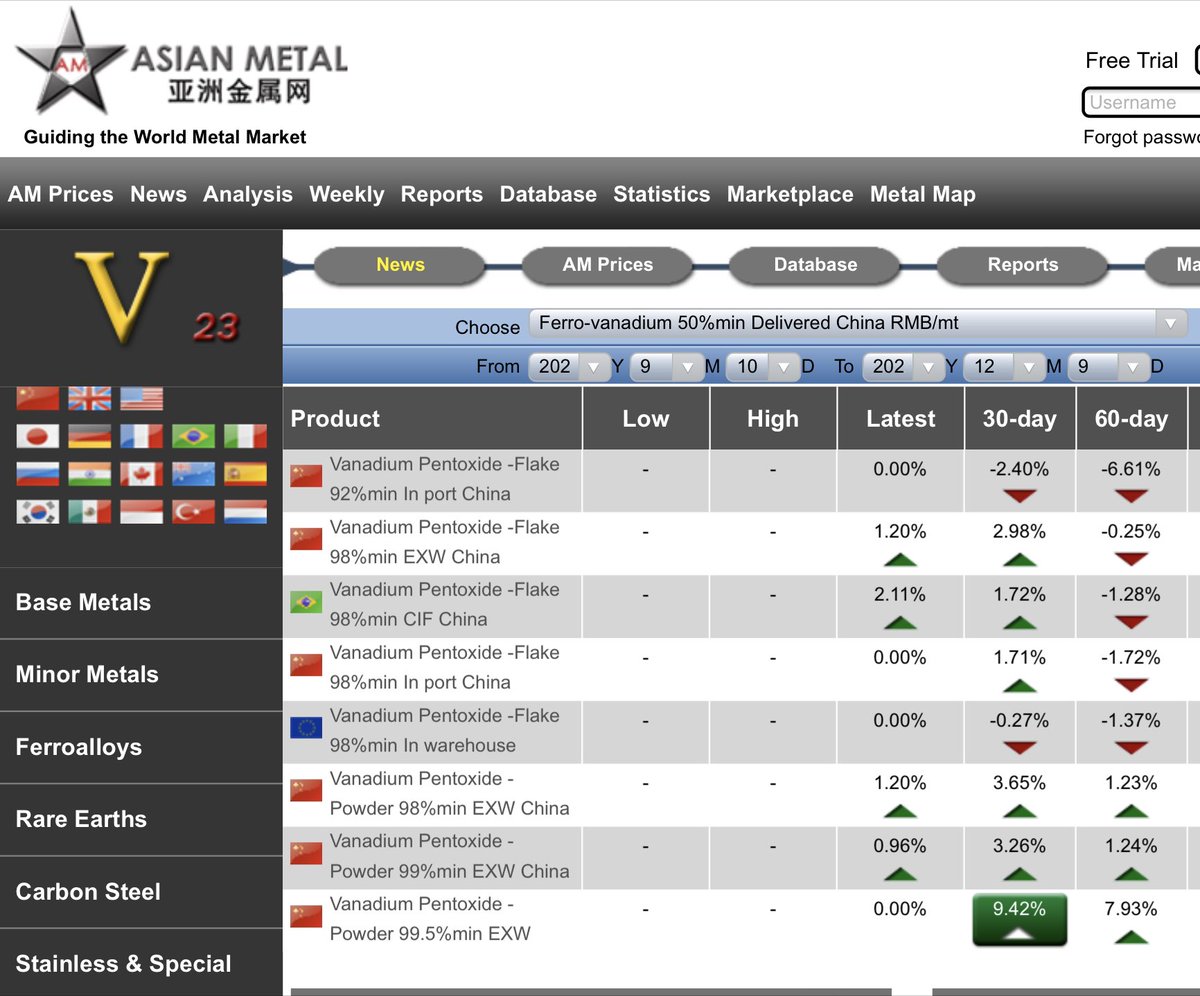Select the South Korea flag in the sidebar
Viewport: 1200px width, 996px height.
coord(38,512)
